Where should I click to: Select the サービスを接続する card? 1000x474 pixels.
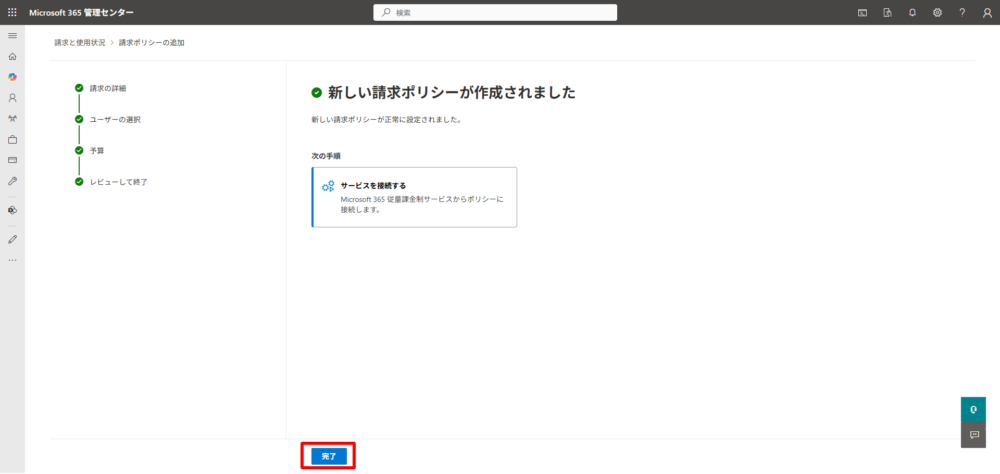(x=414, y=197)
